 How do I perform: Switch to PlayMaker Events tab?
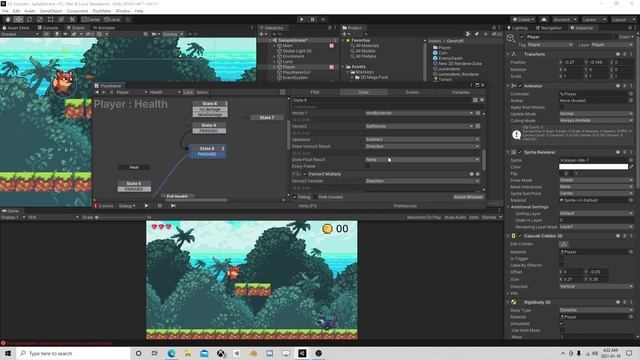(412, 92)
